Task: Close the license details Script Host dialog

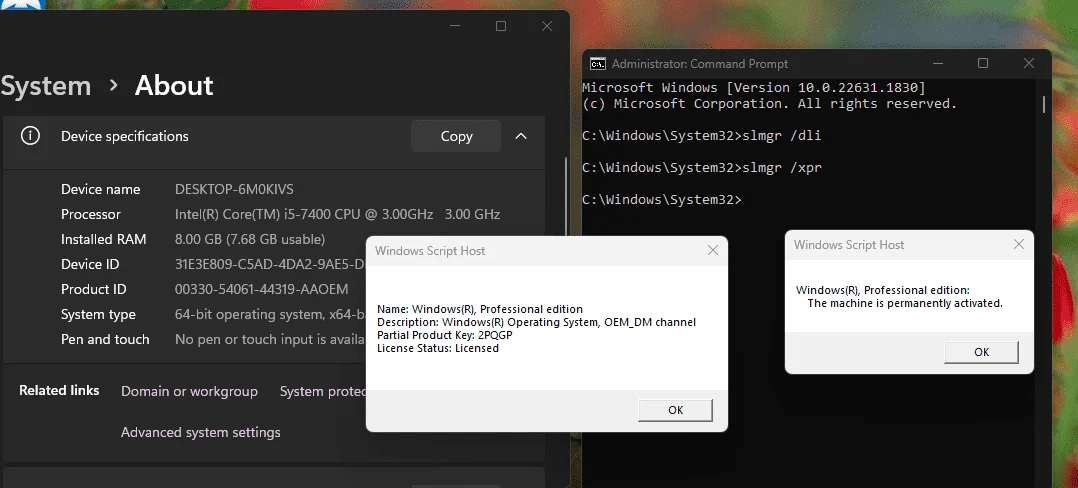Action: tap(713, 250)
